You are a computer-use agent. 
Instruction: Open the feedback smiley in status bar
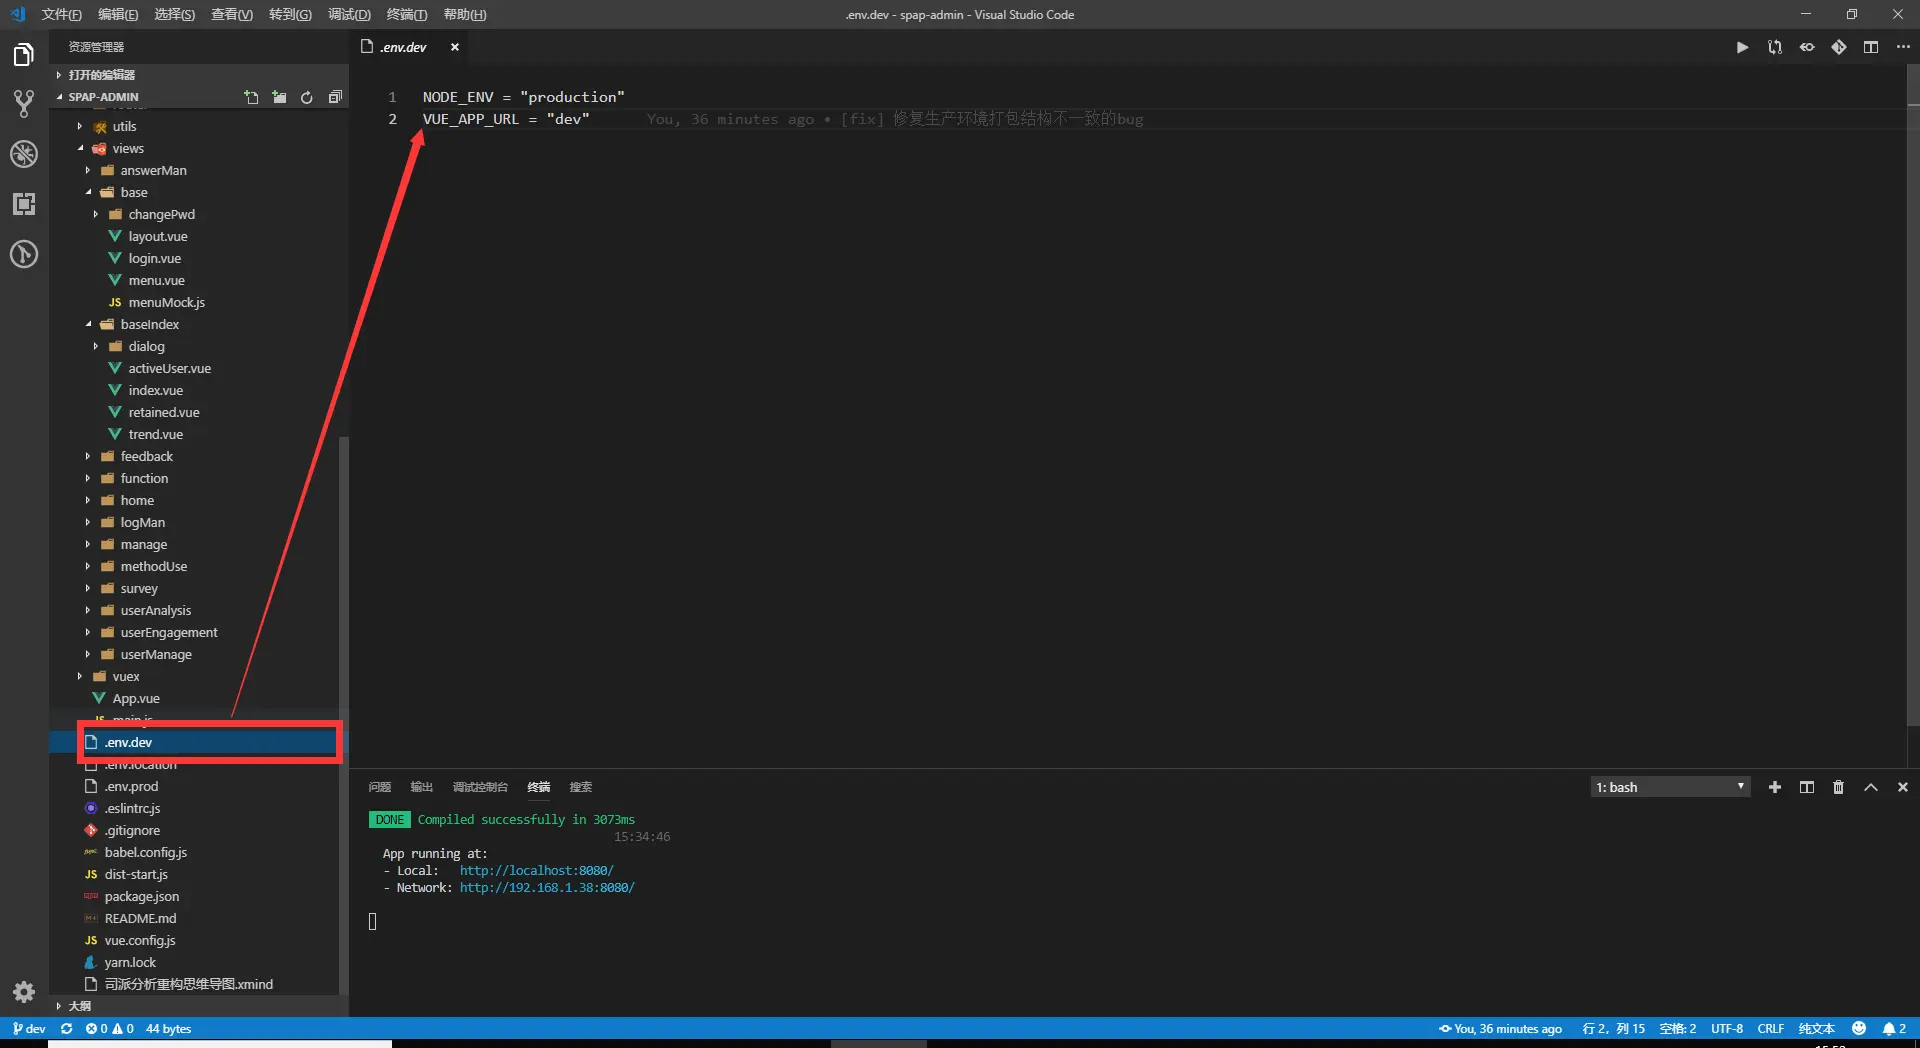pyautogui.click(x=1859, y=1028)
